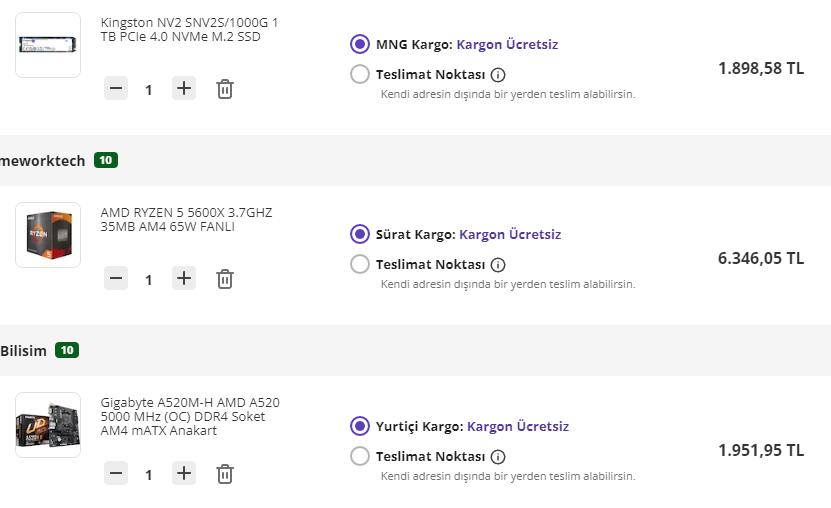The image size is (831, 508).
Task: Open AMD RYZEN 5 5600X product title
Action: [x=186, y=219]
